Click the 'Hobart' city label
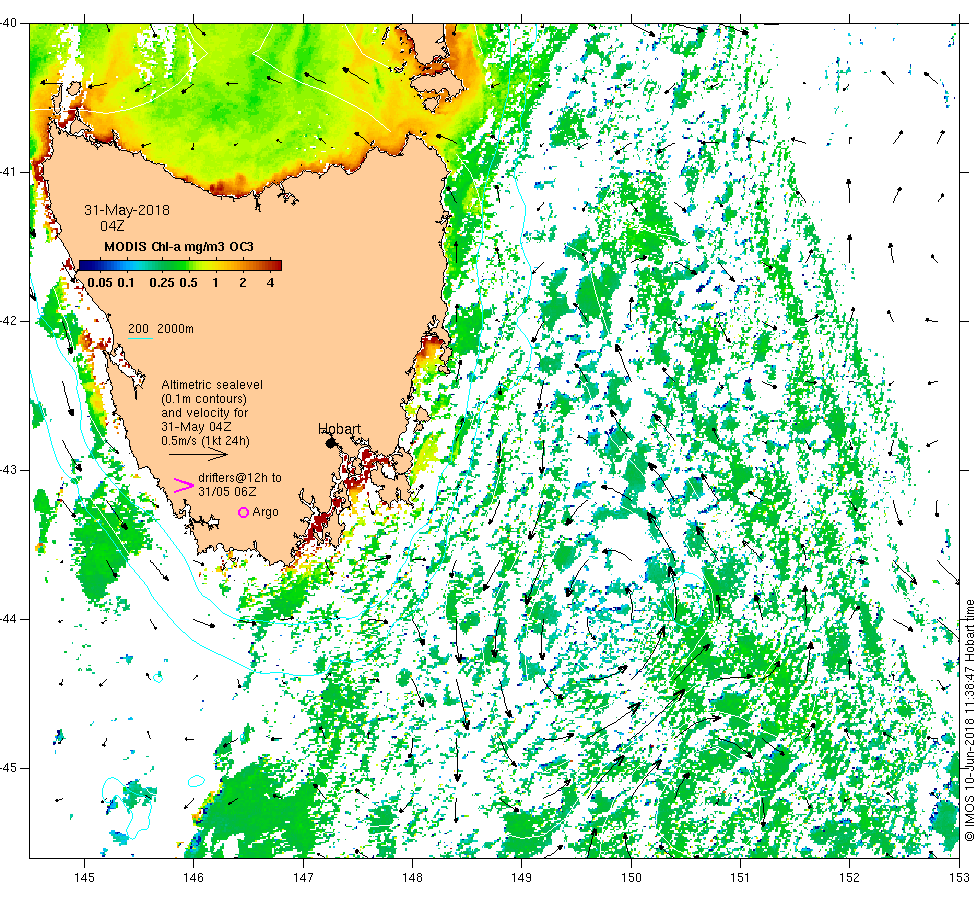Screen dimensions: 980x900 tap(339, 429)
